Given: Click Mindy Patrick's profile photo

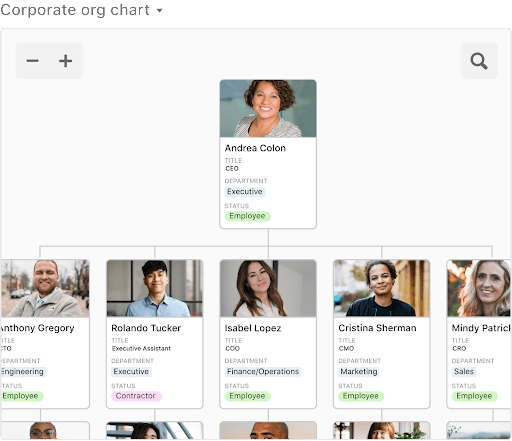Looking at the screenshot, I should (x=479, y=288).
